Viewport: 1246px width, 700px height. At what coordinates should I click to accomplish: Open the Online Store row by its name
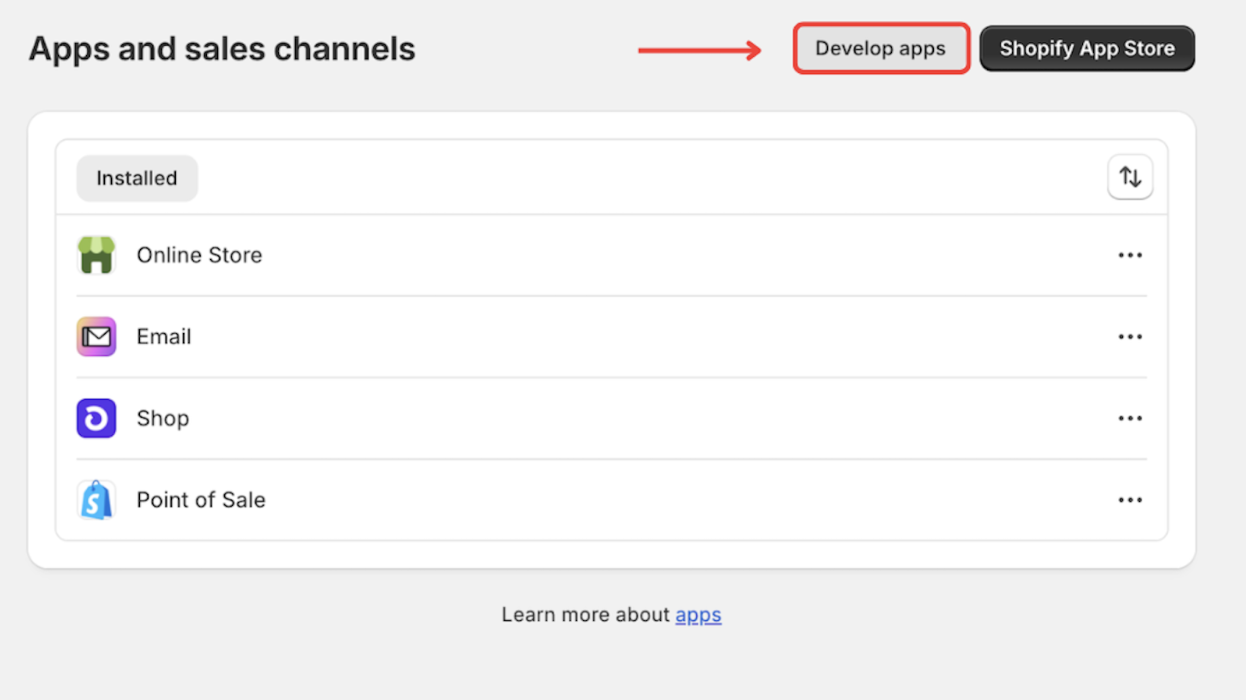tap(199, 255)
